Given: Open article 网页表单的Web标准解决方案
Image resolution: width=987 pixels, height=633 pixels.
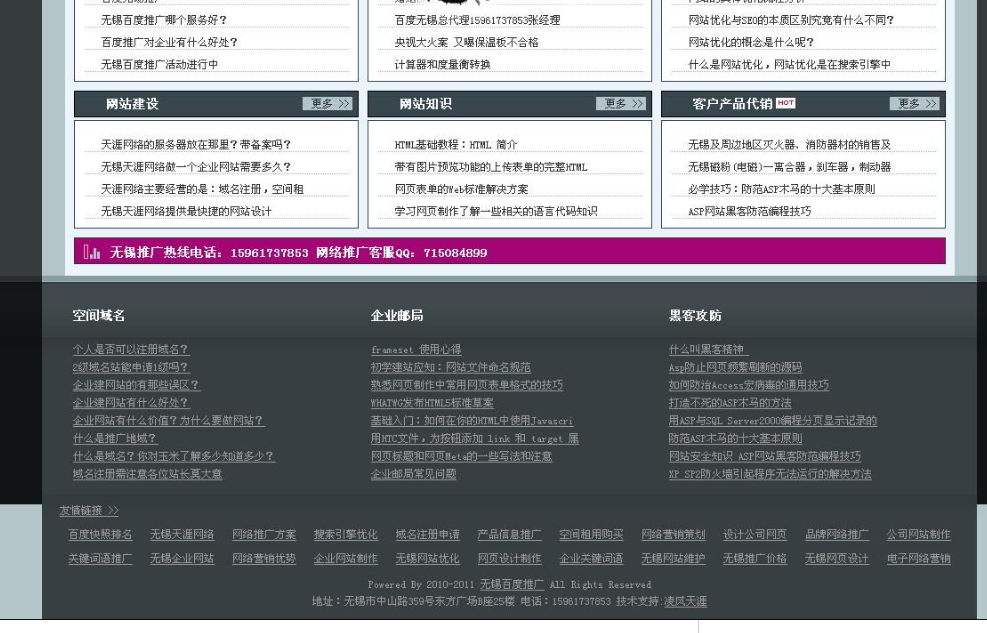Looking at the screenshot, I should (461, 189).
